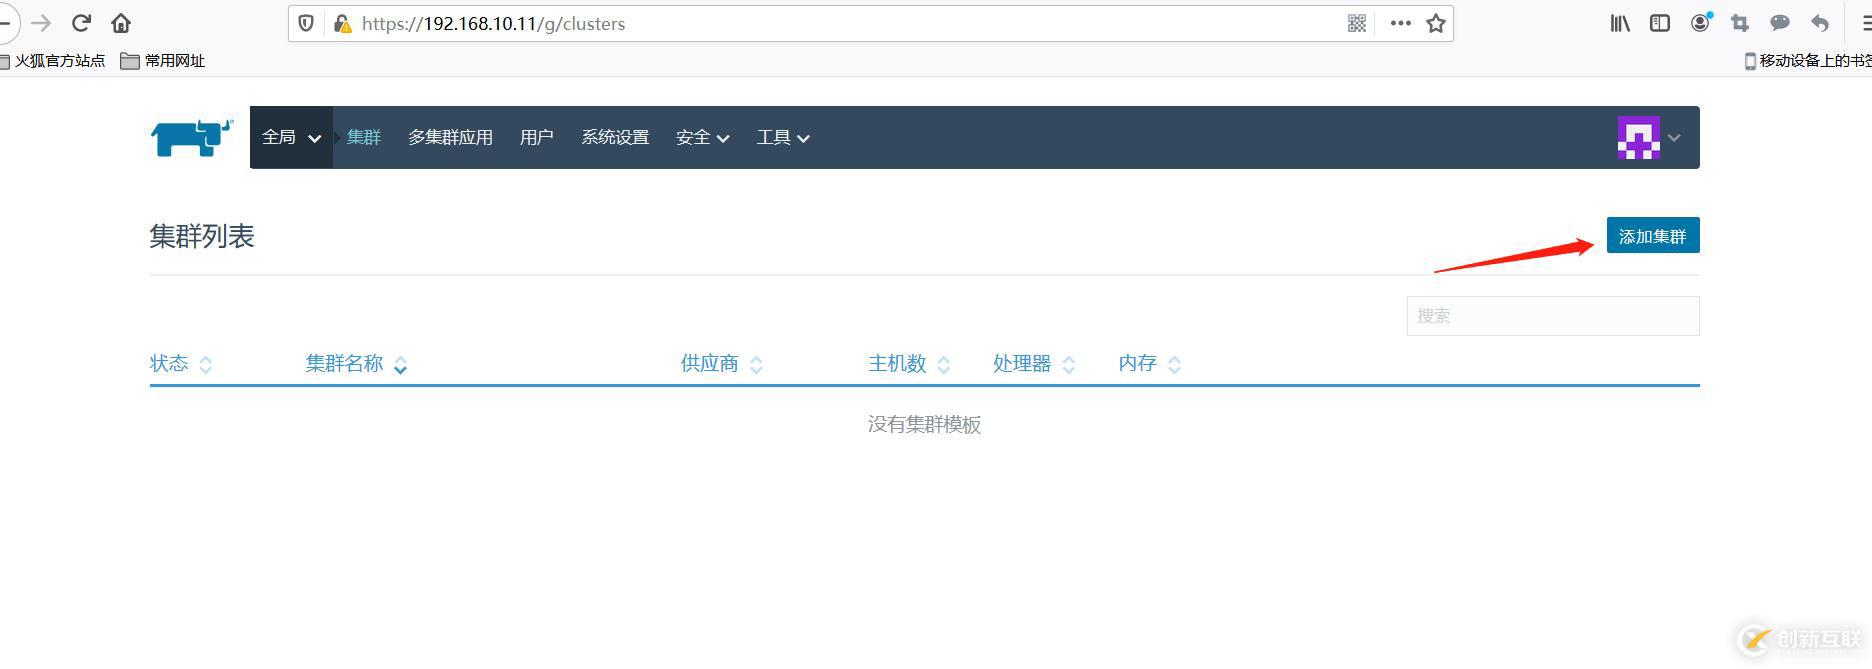
Task: Sort by 主机数 column
Action: pyautogui.click(x=909, y=364)
